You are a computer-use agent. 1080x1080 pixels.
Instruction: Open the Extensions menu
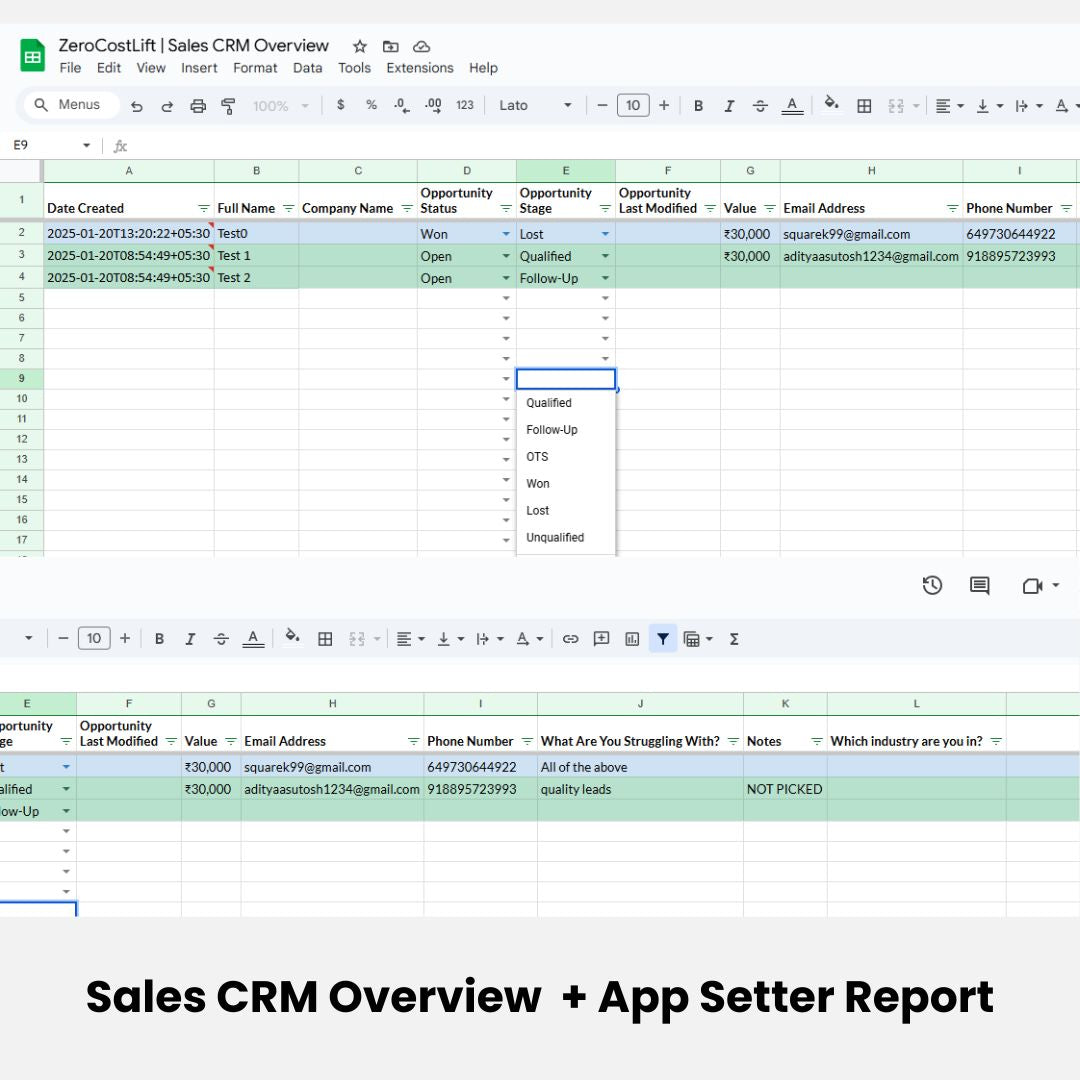tap(419, 68)
